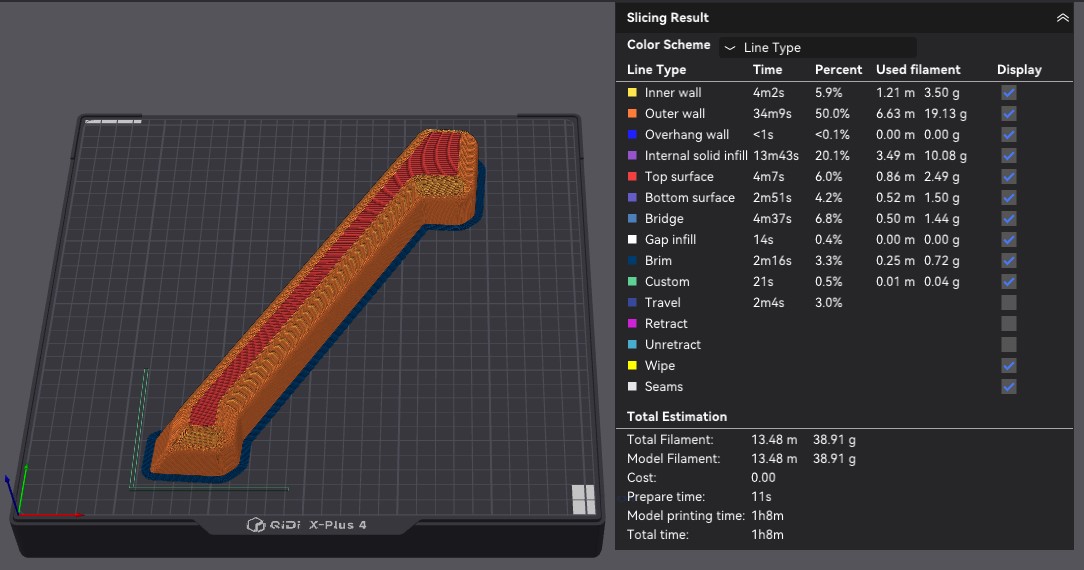Viewport: 1084px width, 570px height.
Task: Toggle Brim visibility checkbox
Action: [x=1009, y=260]
